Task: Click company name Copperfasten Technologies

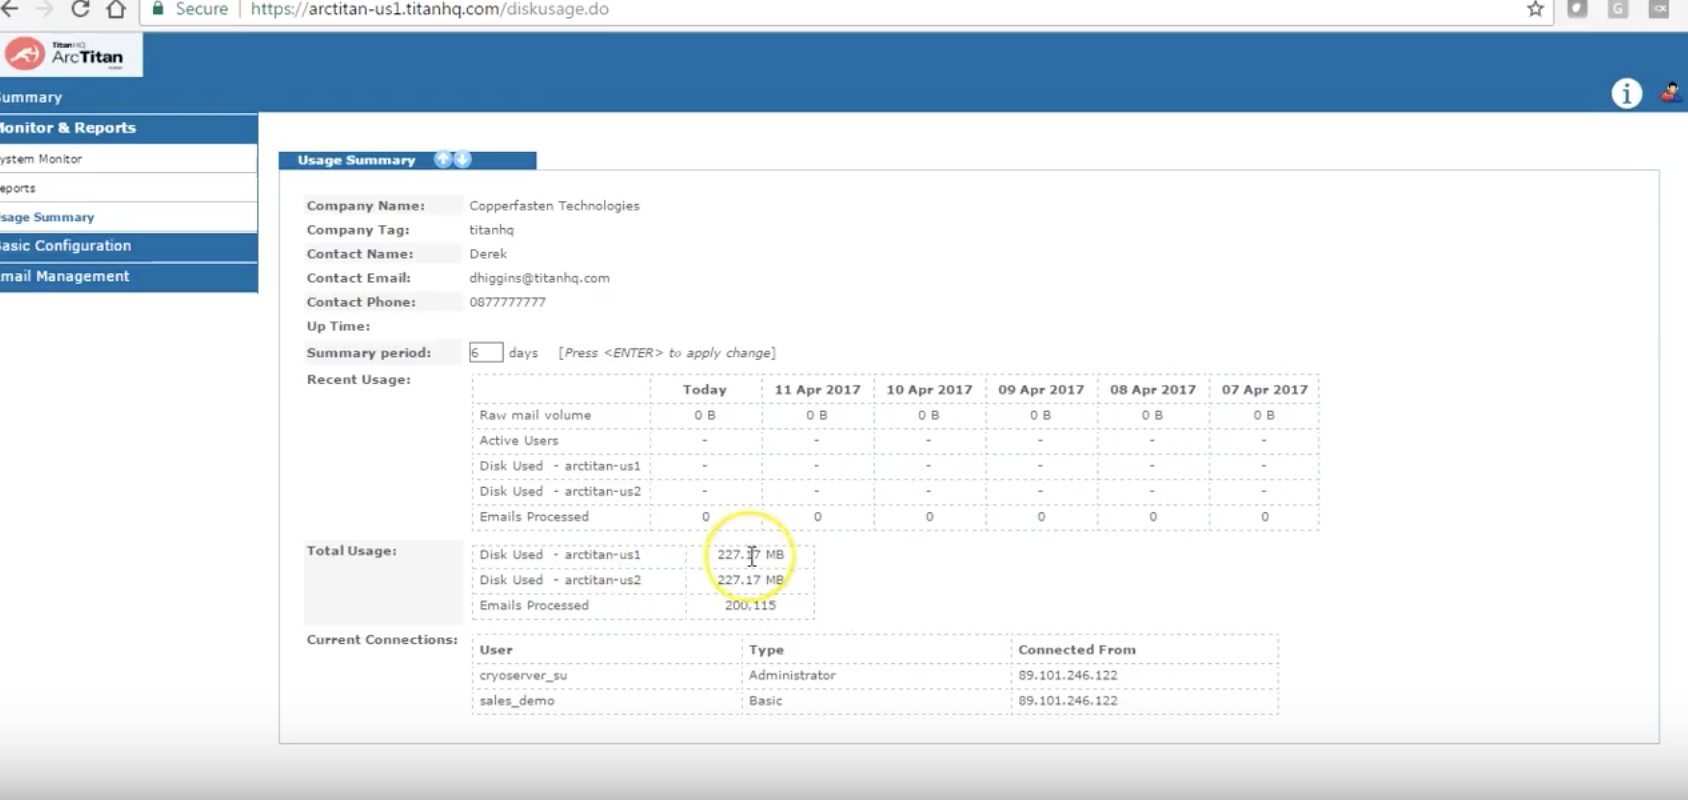Action: 554,206
